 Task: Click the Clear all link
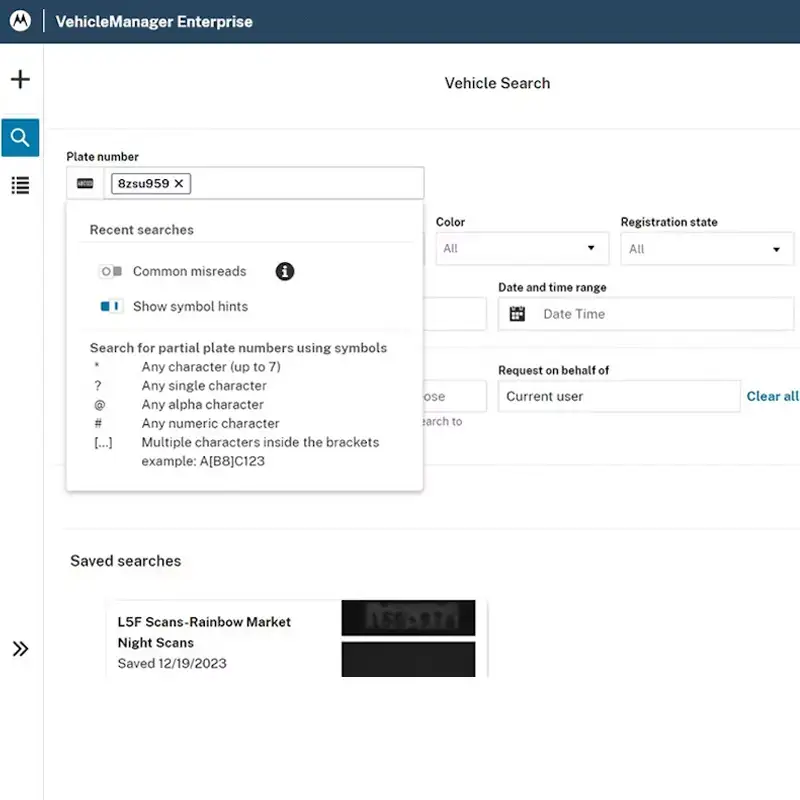tap(772, 396)
